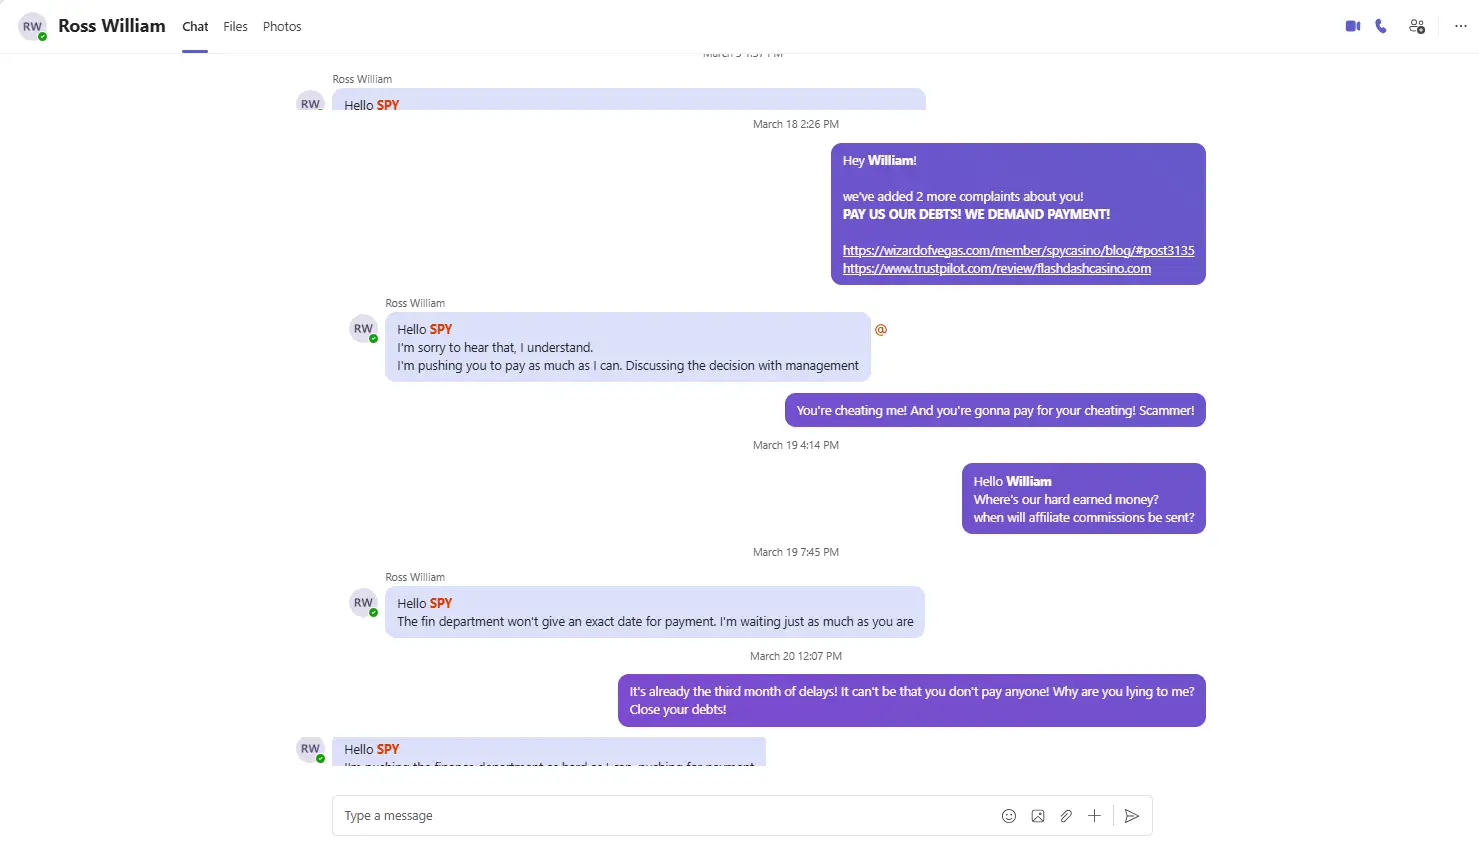The height and width of the screenshot is (847, 1479).
Task: Start an audio call using phone icon
Action: point(1381,26)
